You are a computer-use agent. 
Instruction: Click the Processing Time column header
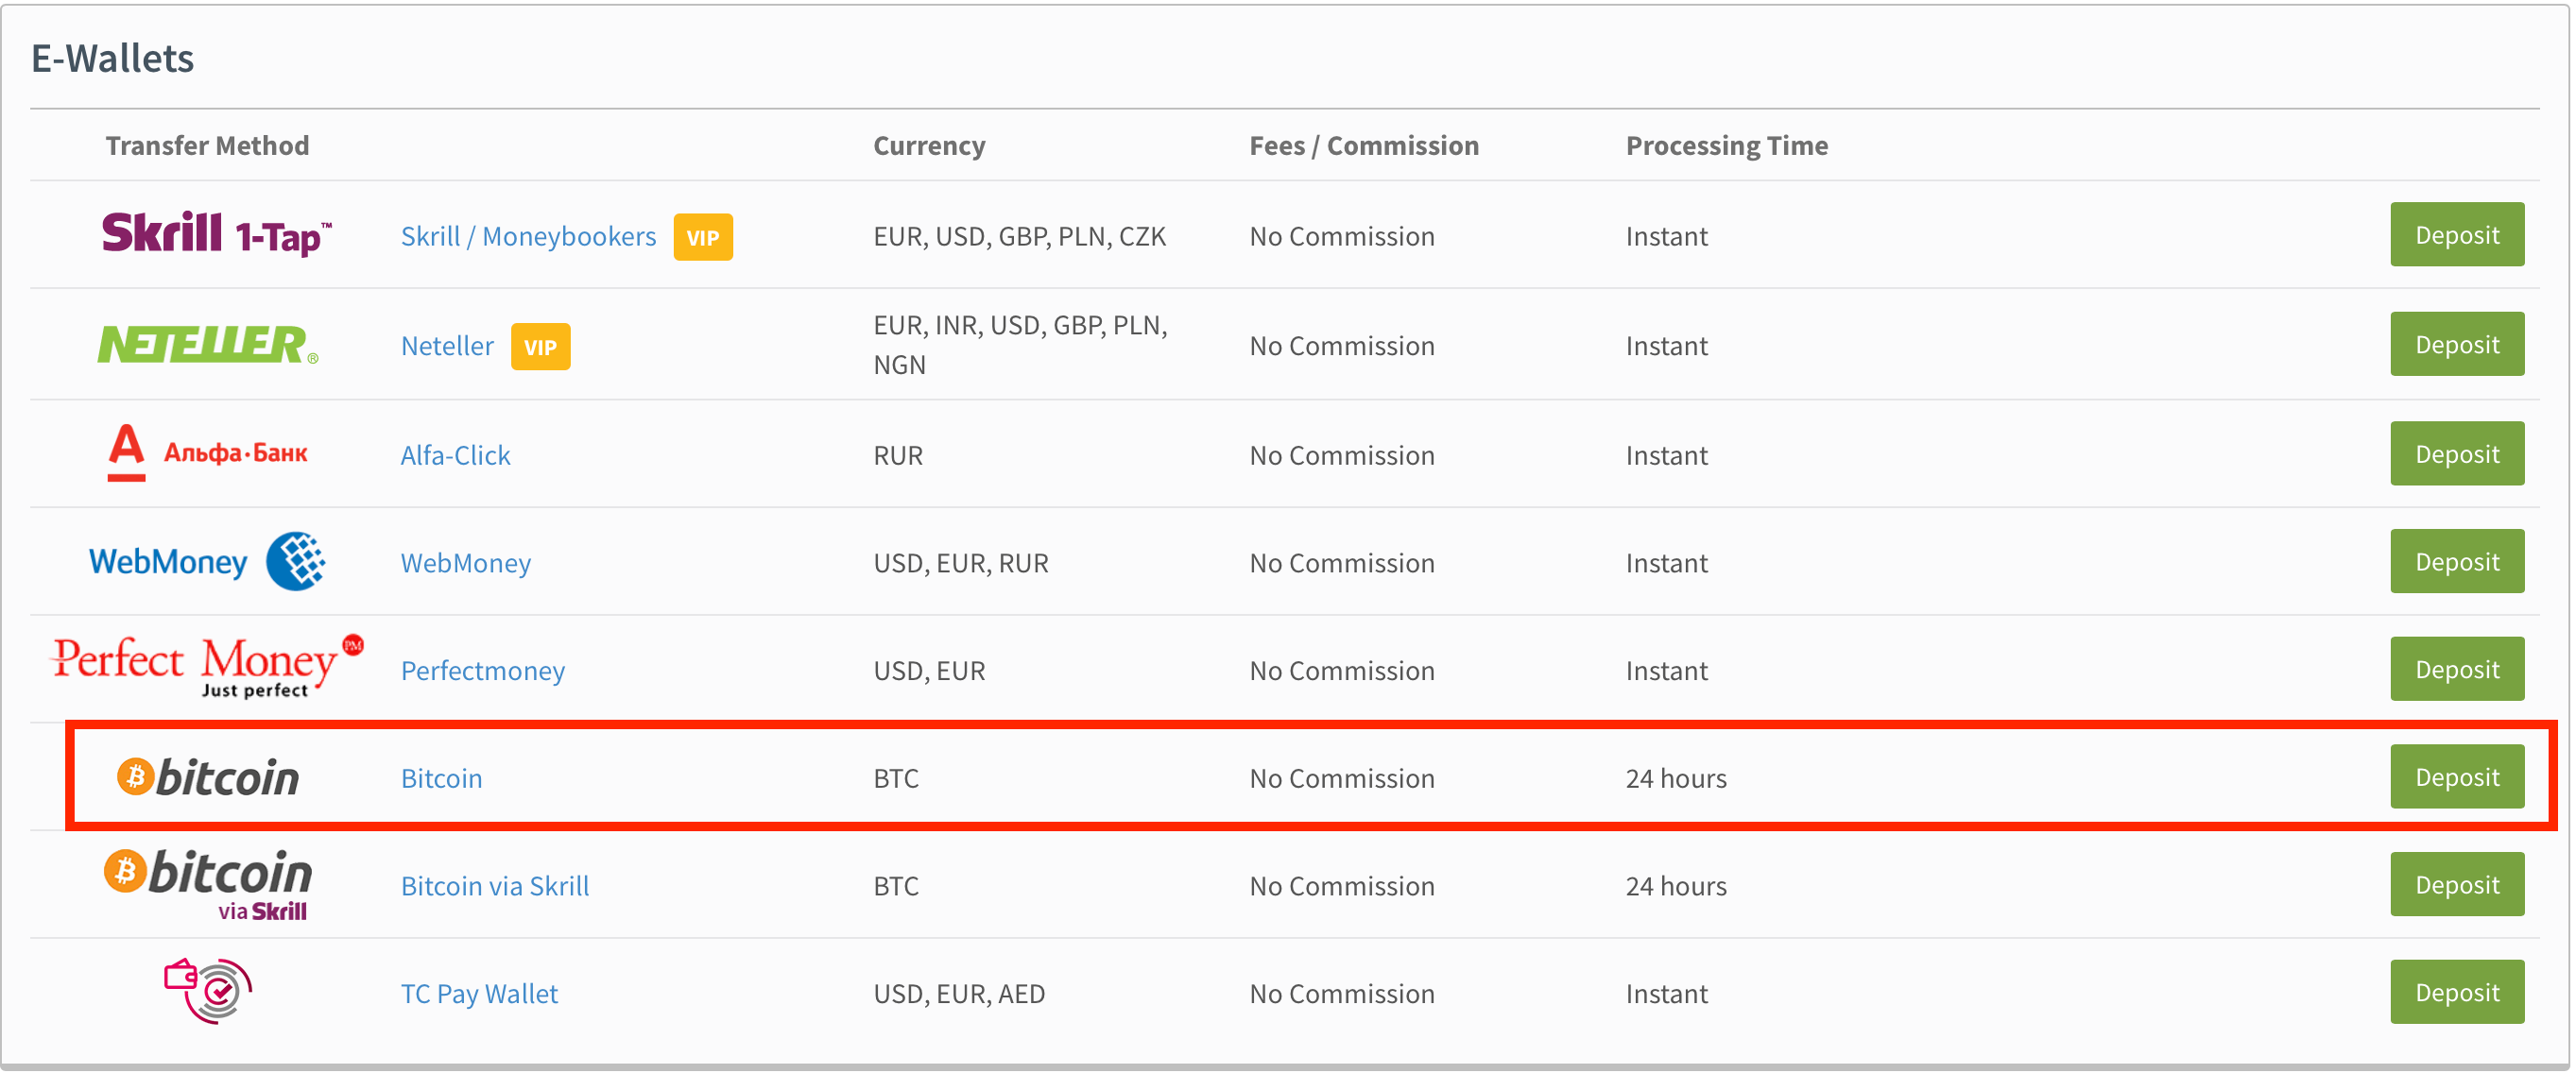tap(1727, 146)
